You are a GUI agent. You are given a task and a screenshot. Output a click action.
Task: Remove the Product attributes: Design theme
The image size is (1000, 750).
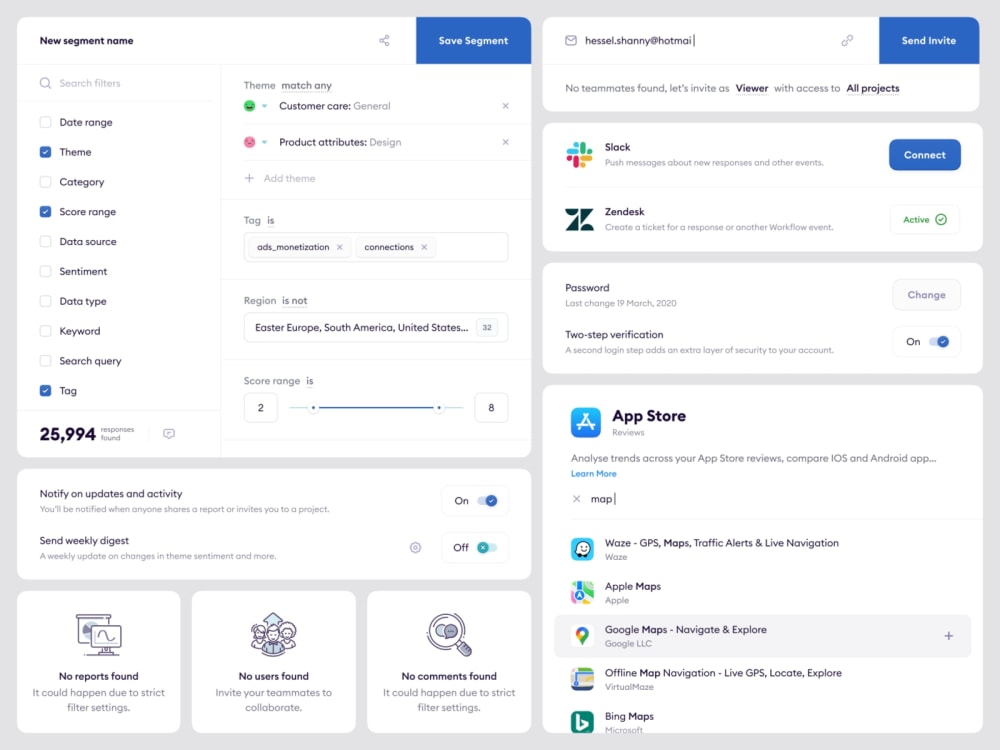pos(505,142)
